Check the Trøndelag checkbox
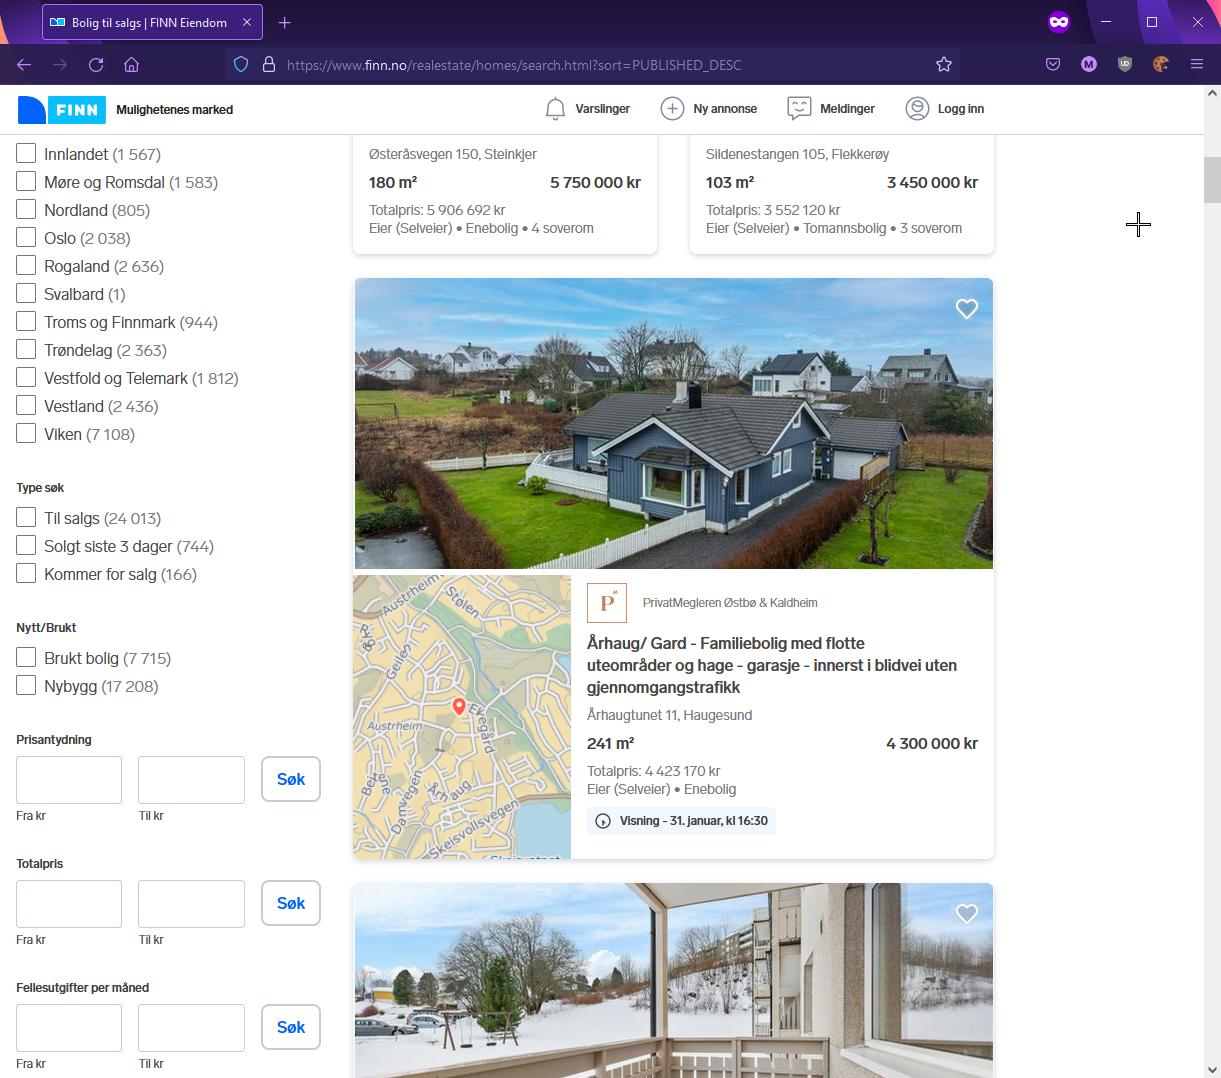 click(26, 350)
